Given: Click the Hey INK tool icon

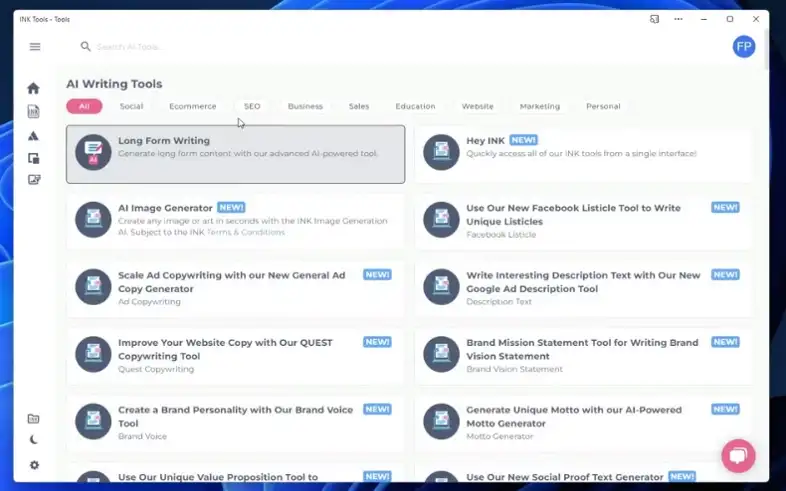Looking at the screenshot, I should pyautogui.click(x=441, y=152).
